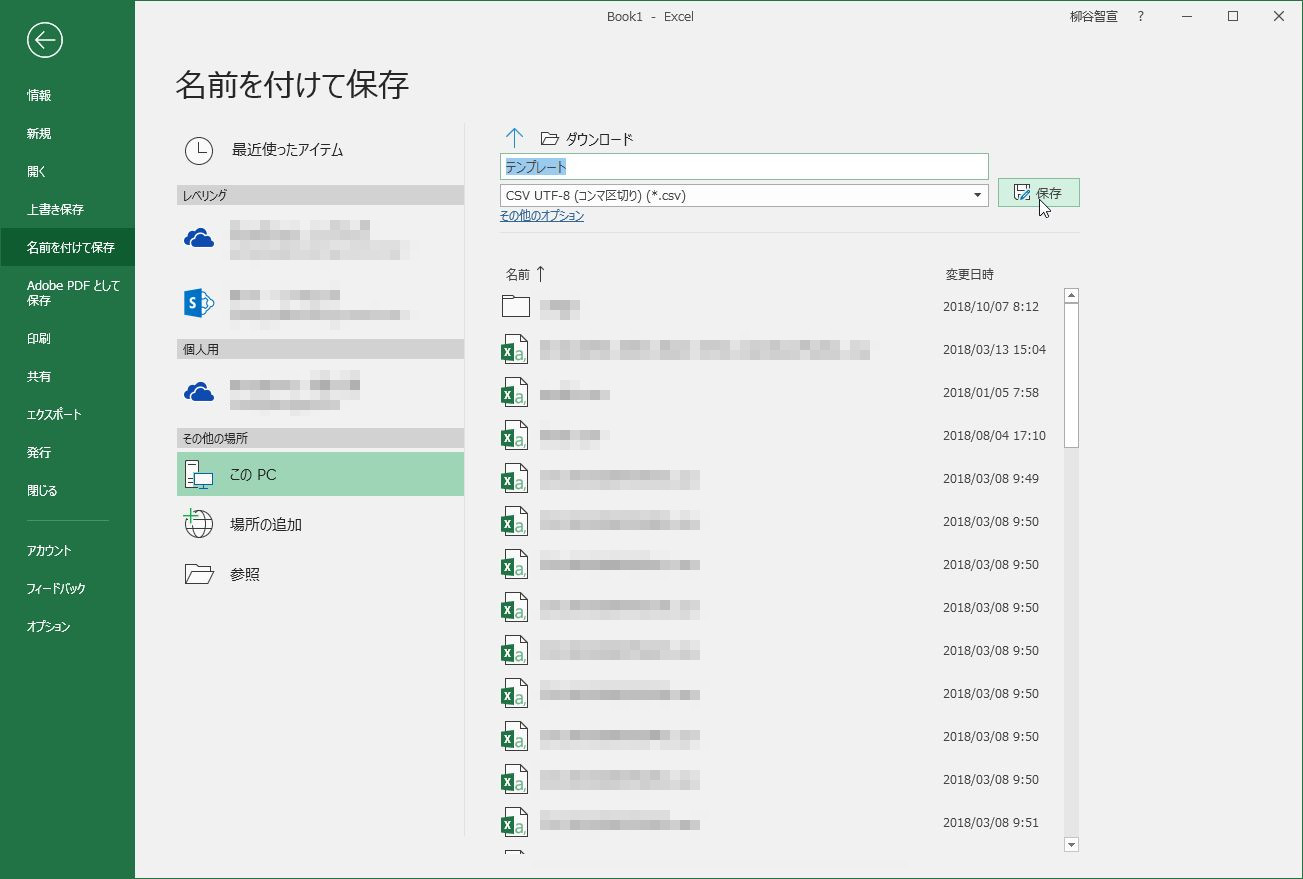
Task: Click the 名前 column header
Action: pyautogui.click(x=518, y=274)
